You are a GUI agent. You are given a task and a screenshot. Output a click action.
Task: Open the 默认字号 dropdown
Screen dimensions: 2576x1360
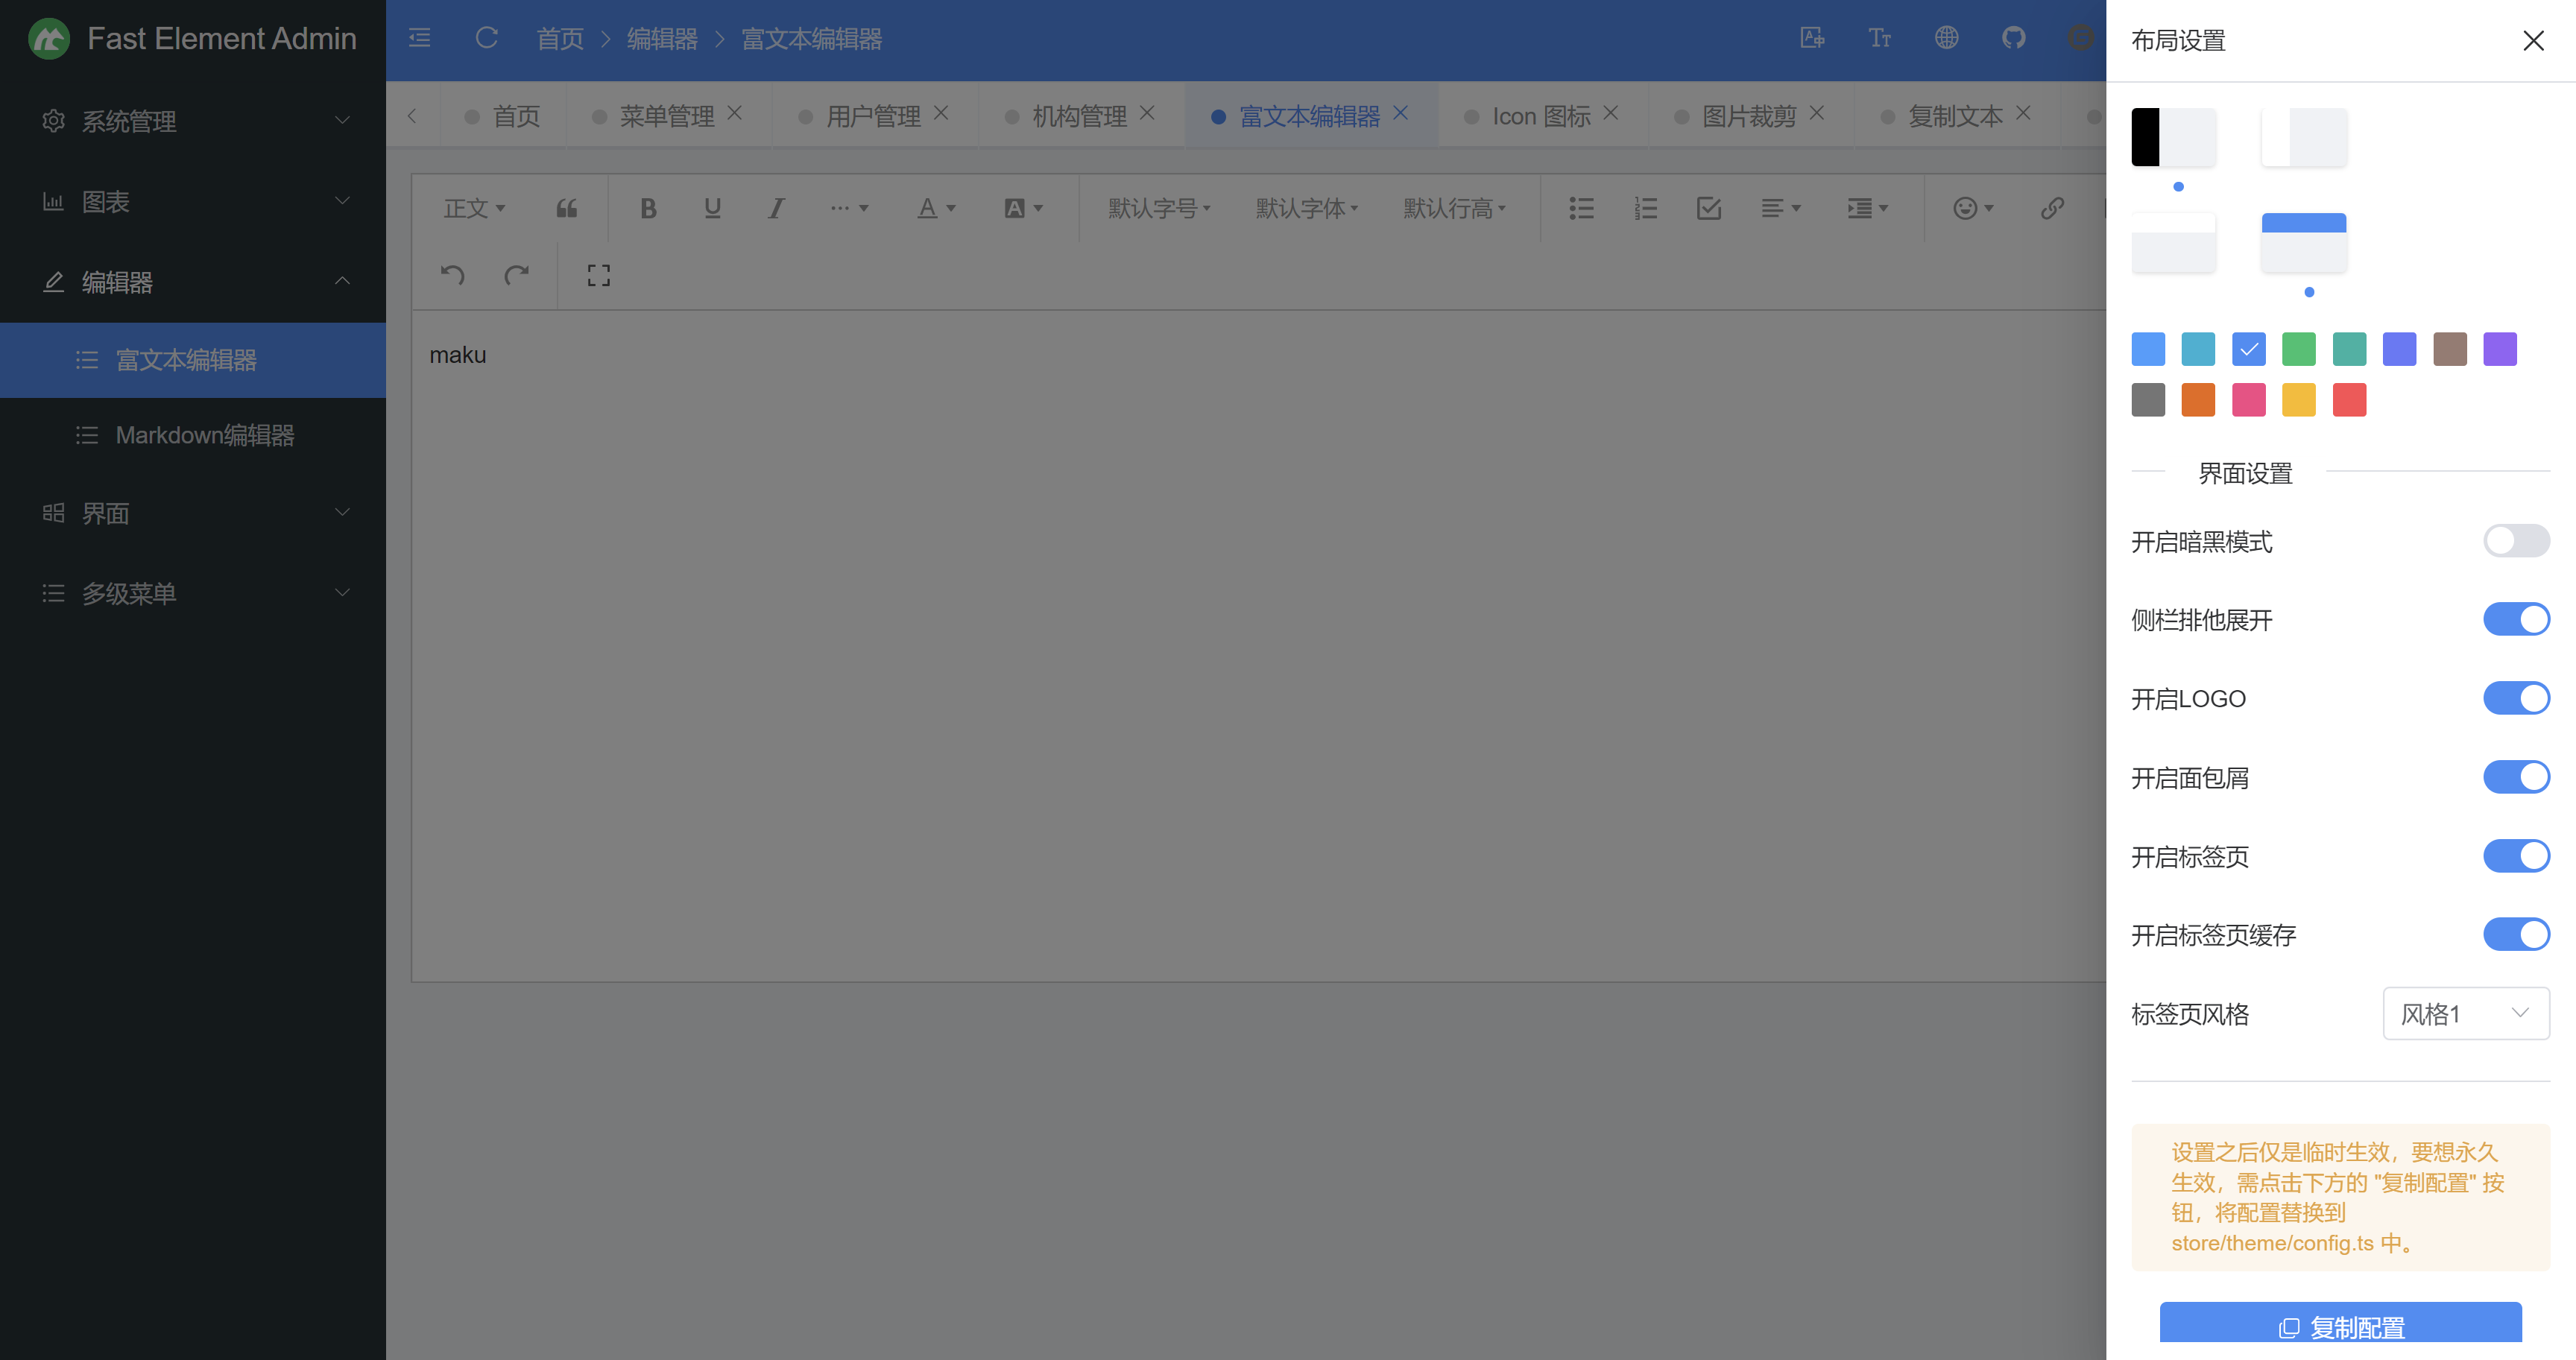point(1160,208)
